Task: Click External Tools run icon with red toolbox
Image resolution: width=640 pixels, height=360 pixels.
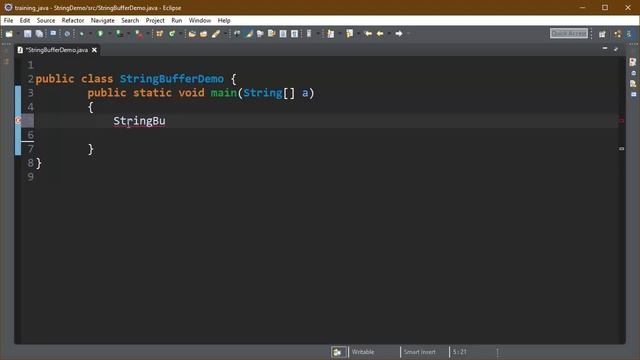Action: pos(139,34)
